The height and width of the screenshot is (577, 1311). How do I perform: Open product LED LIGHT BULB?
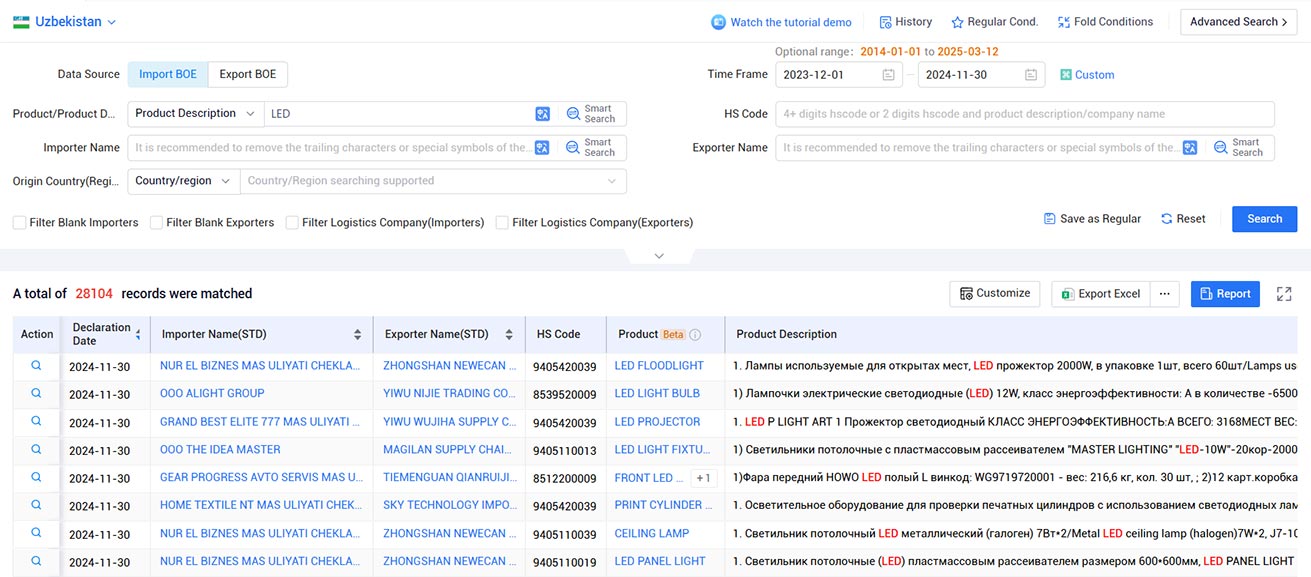coord(657,393)
